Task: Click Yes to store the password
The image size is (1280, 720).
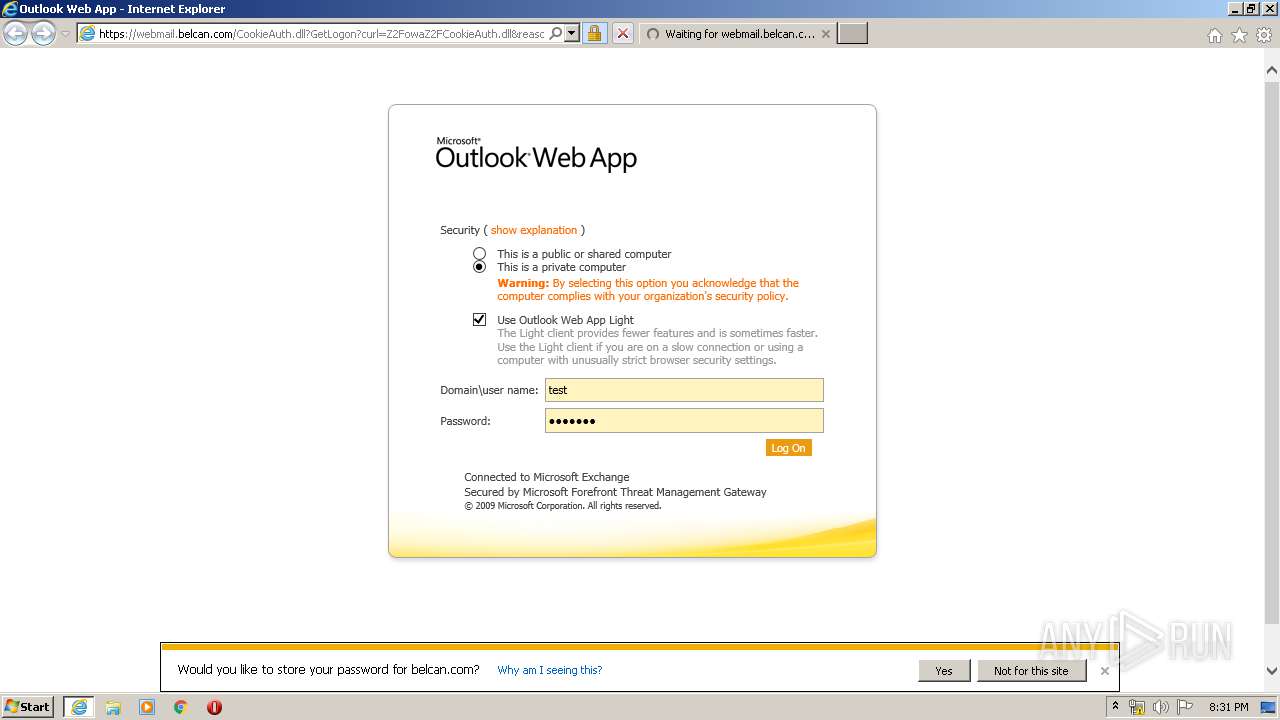Action: (x=944, y=671)
